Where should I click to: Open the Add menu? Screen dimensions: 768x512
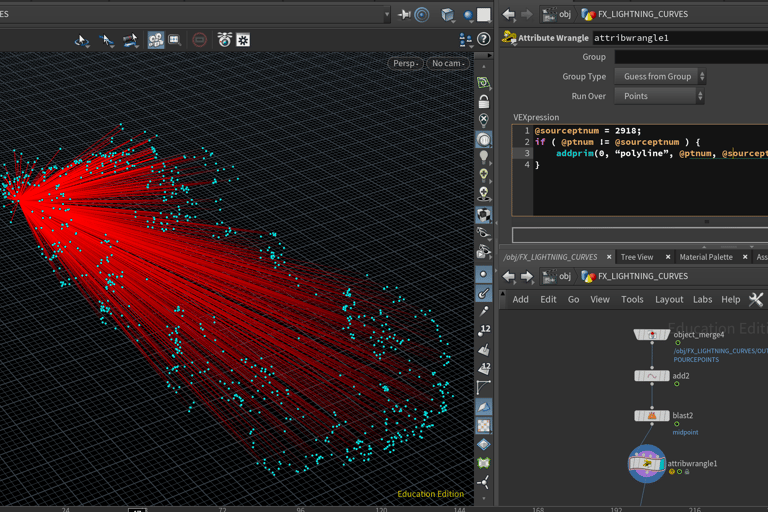click(x=520, y=299)
